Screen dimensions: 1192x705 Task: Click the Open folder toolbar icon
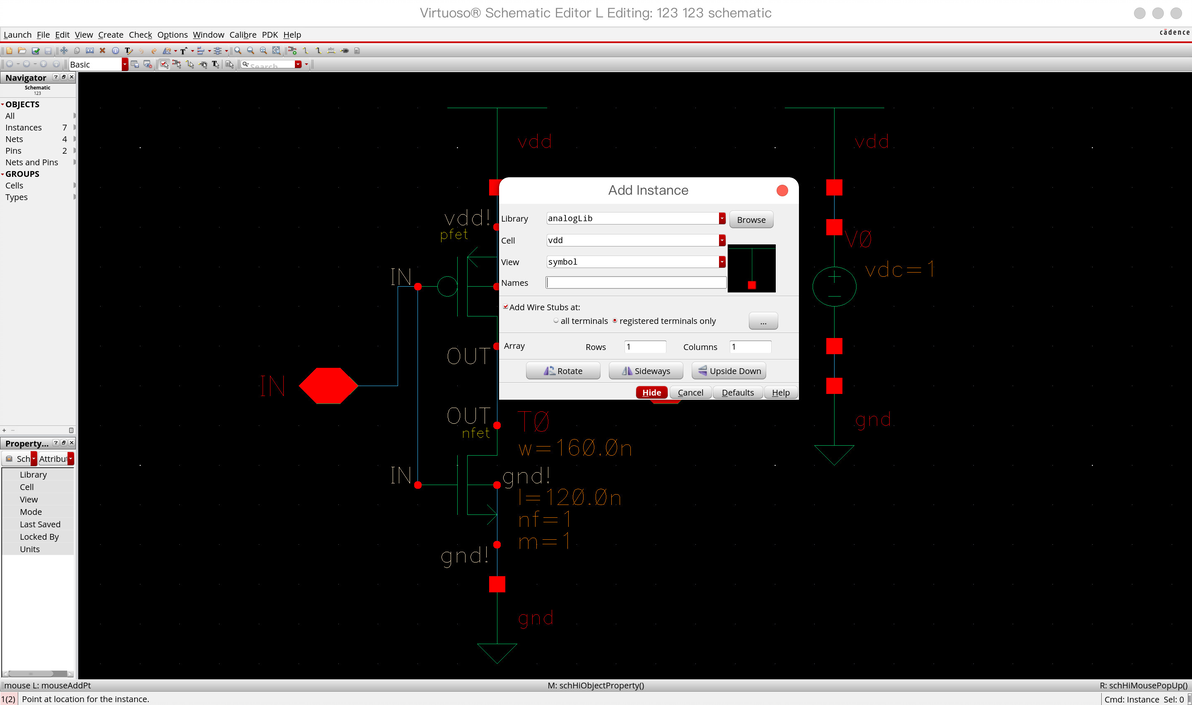pos(22,51)
